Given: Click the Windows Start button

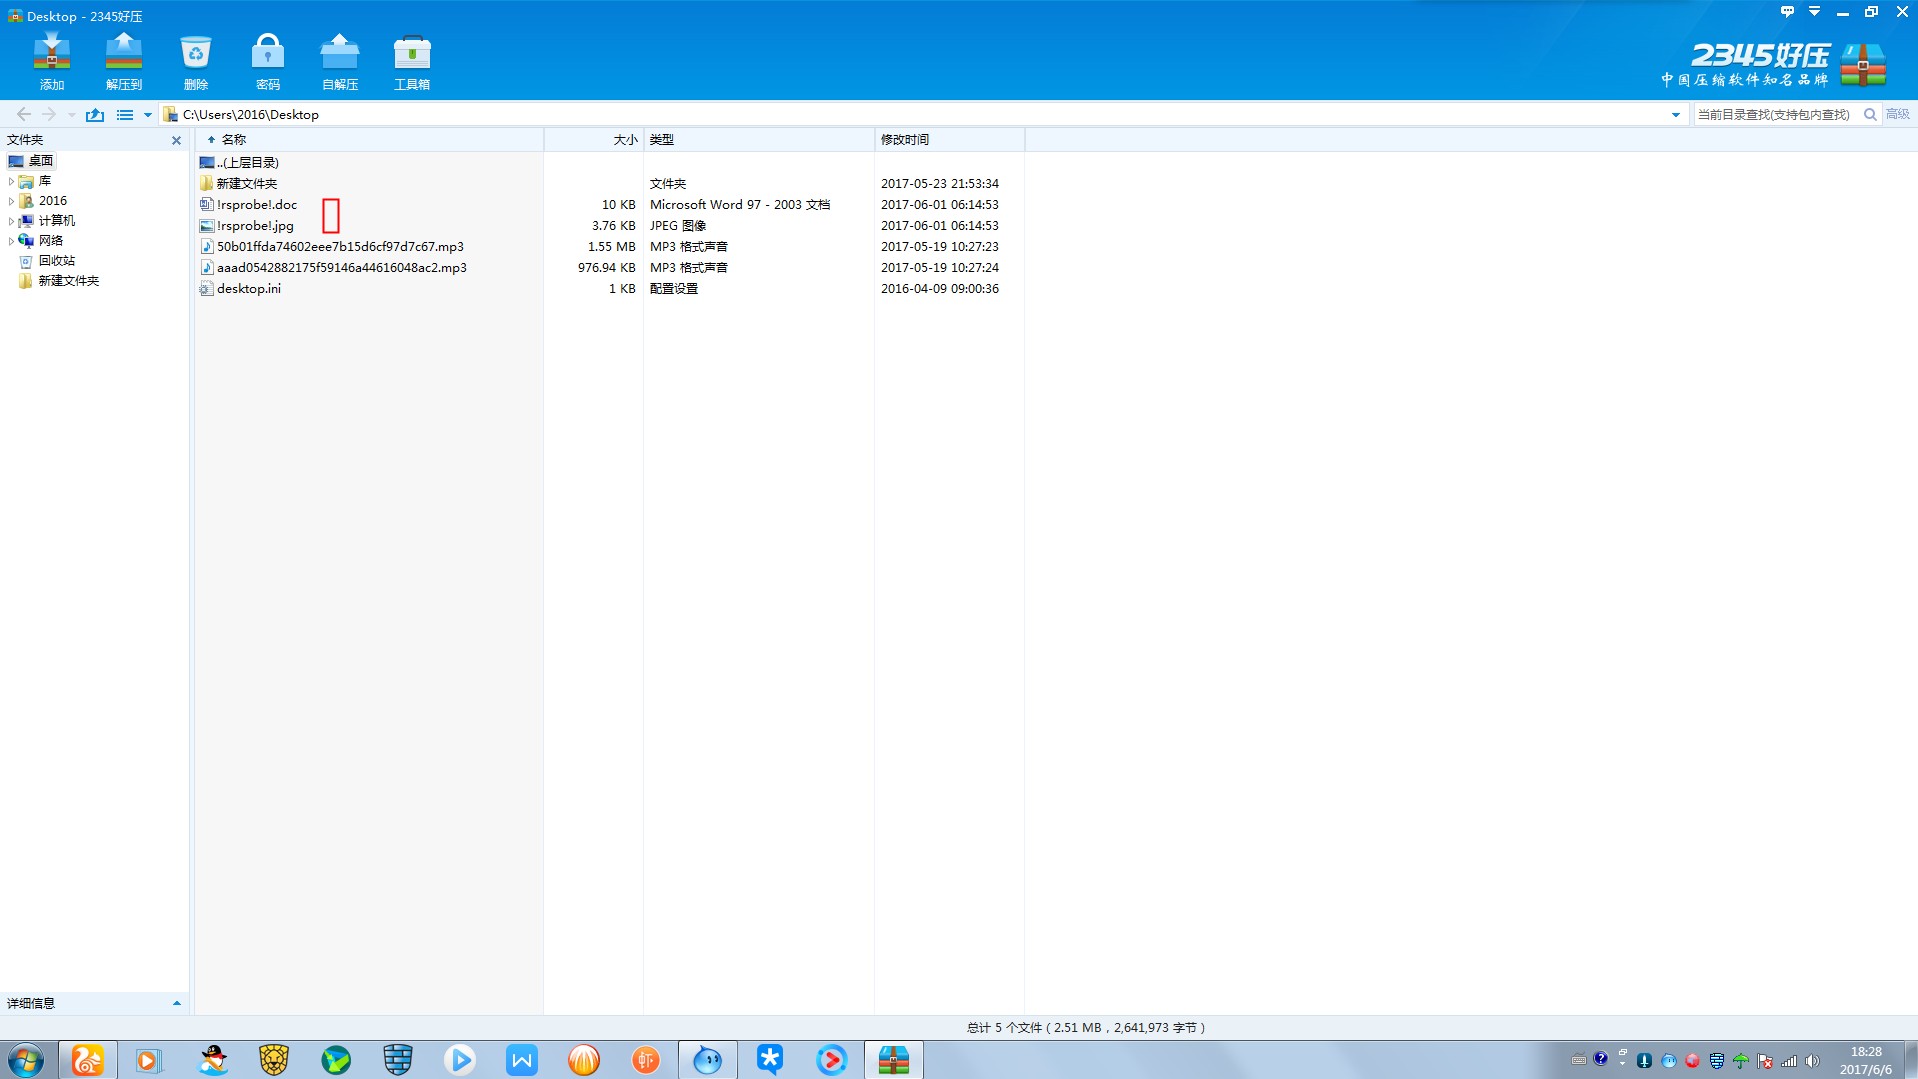Looking at the screenshot, I should [x=27, y=1059].
